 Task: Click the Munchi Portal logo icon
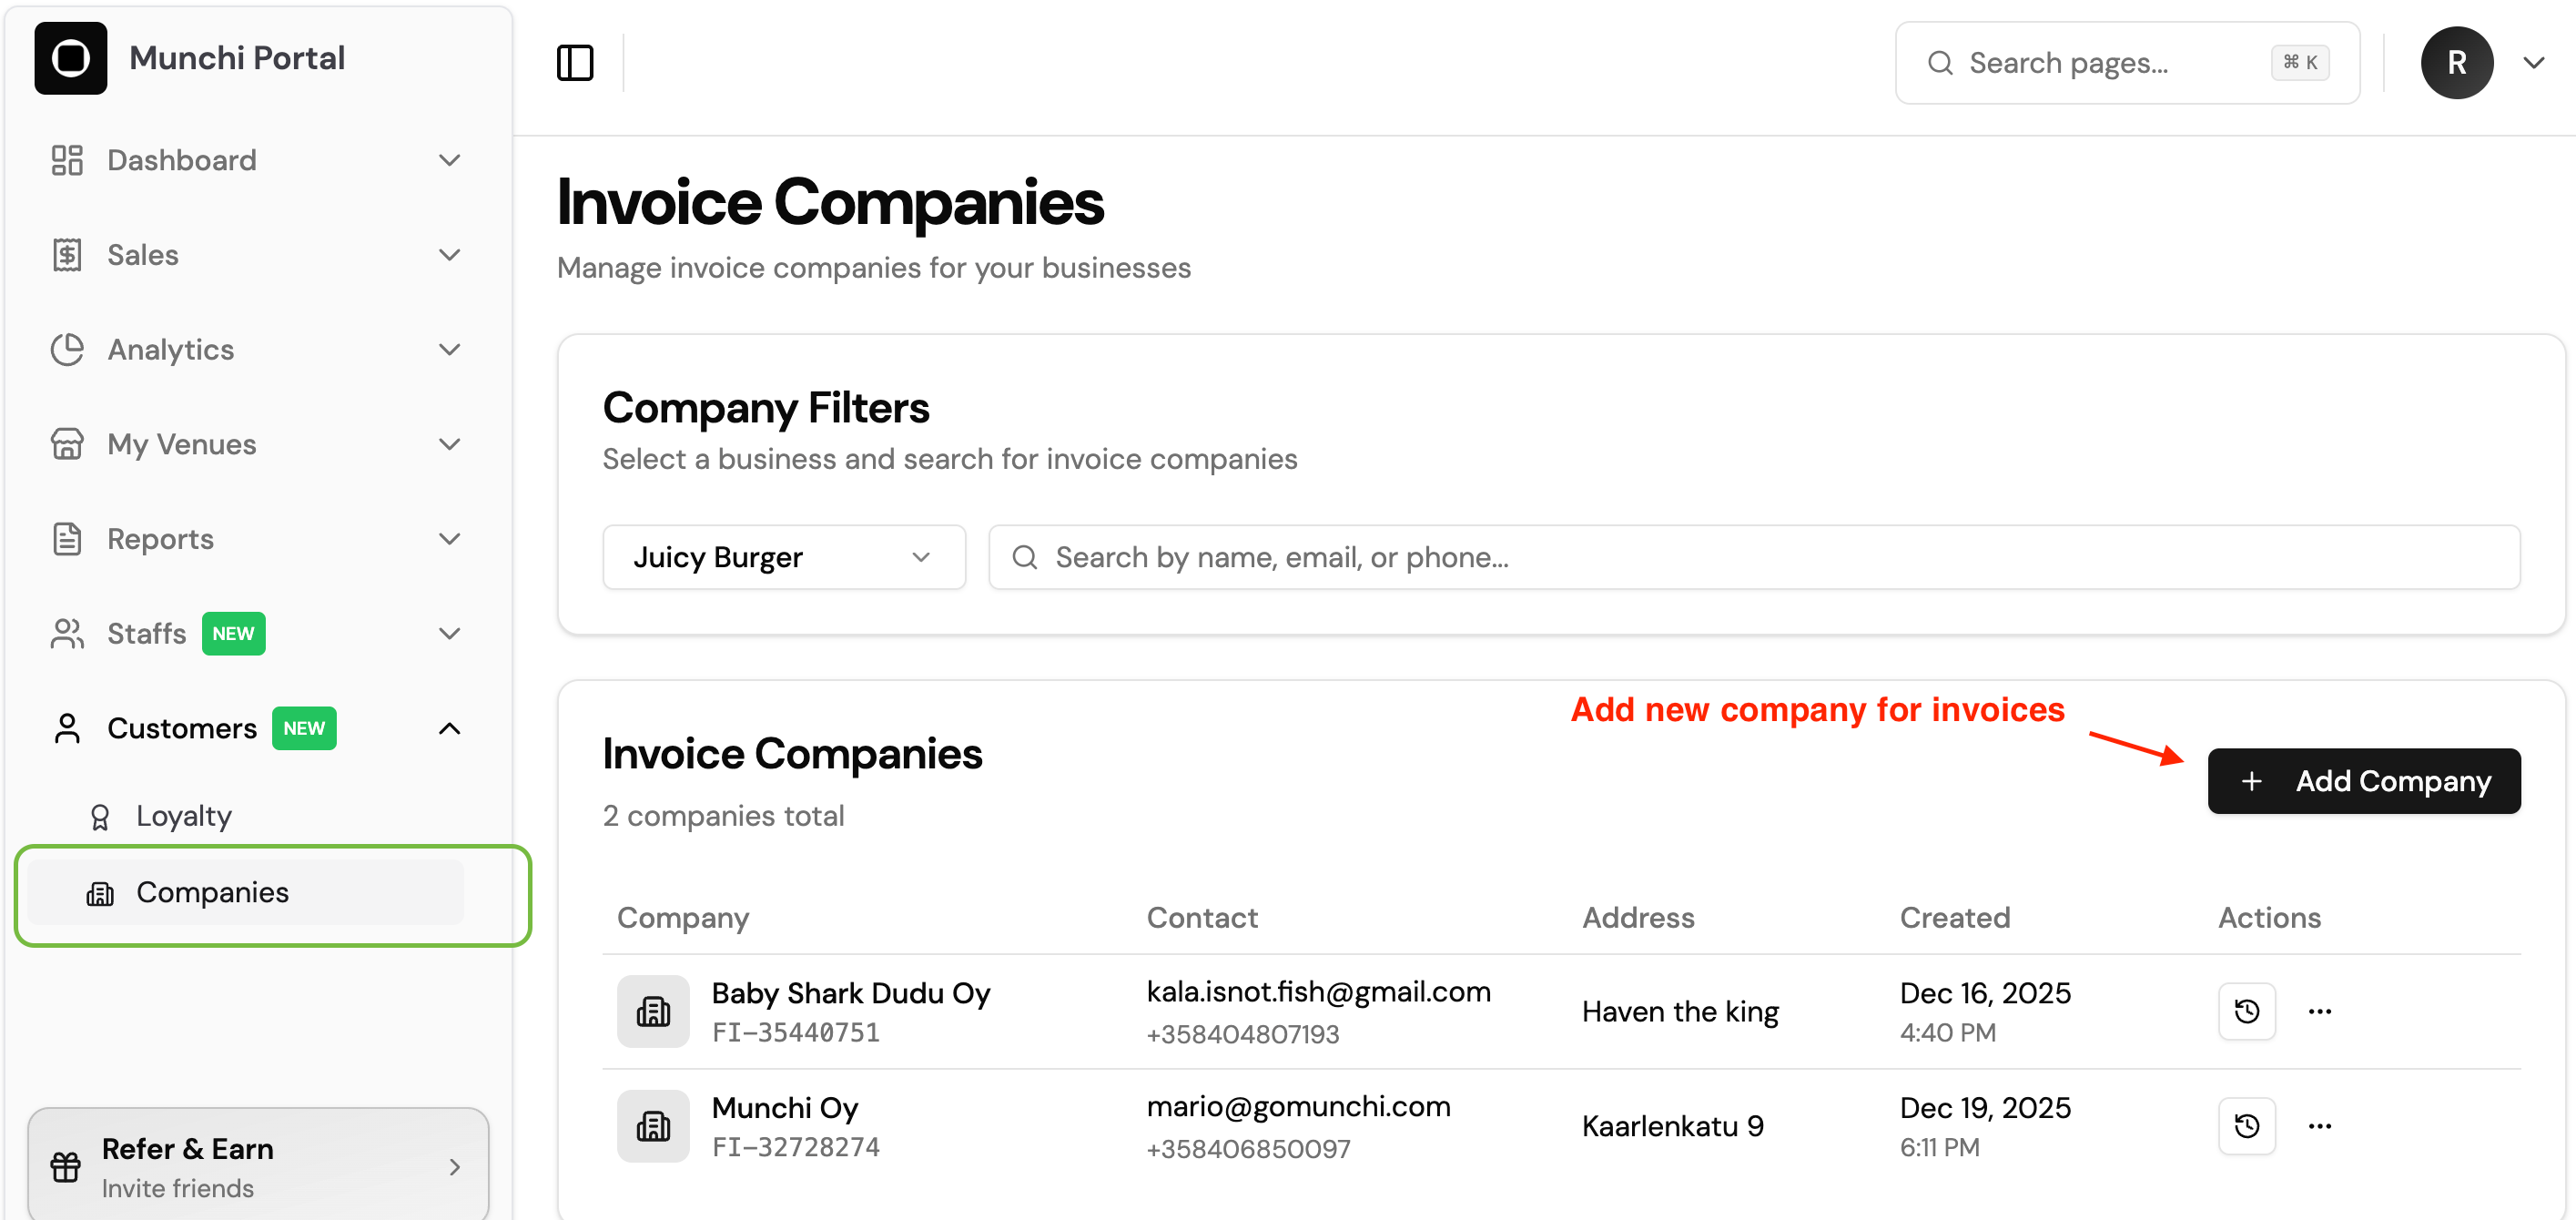click(71, 58)
